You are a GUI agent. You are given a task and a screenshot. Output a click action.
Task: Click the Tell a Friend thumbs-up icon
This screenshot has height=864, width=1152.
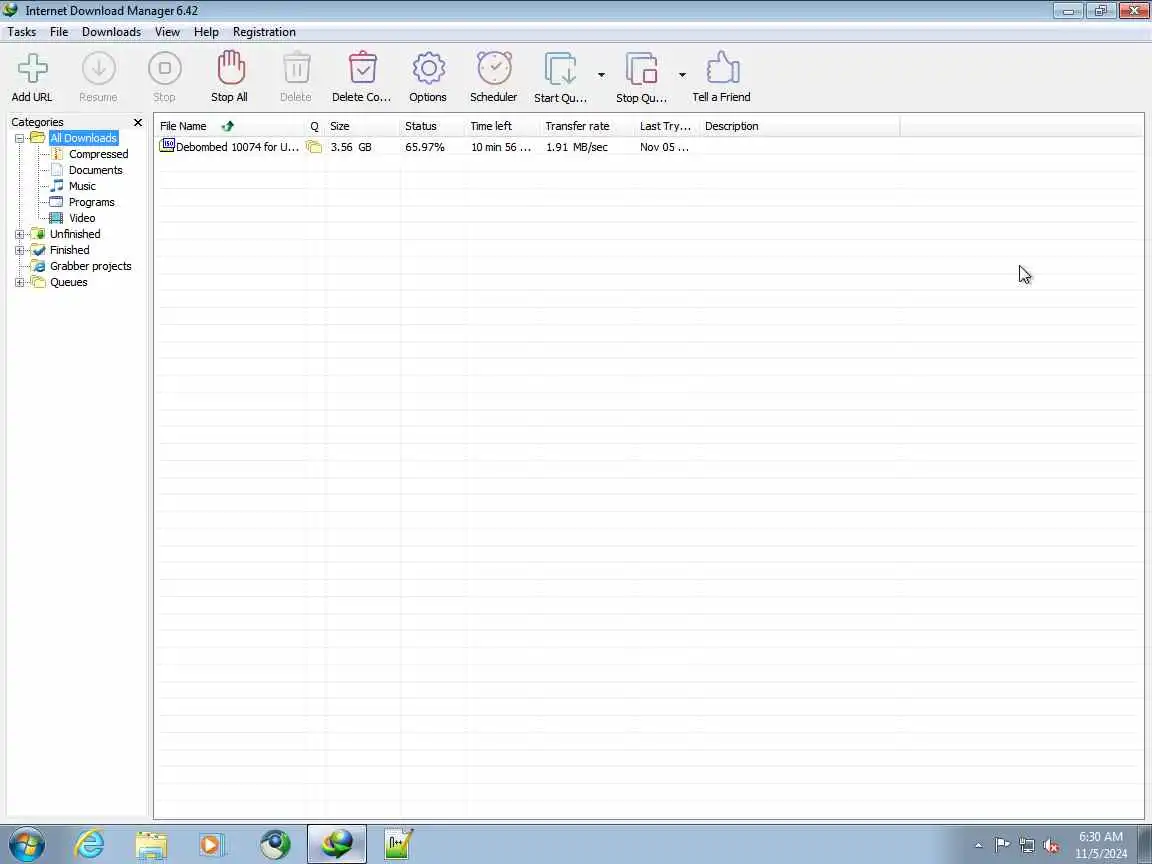pyautogui.click(x=721, y=68)
